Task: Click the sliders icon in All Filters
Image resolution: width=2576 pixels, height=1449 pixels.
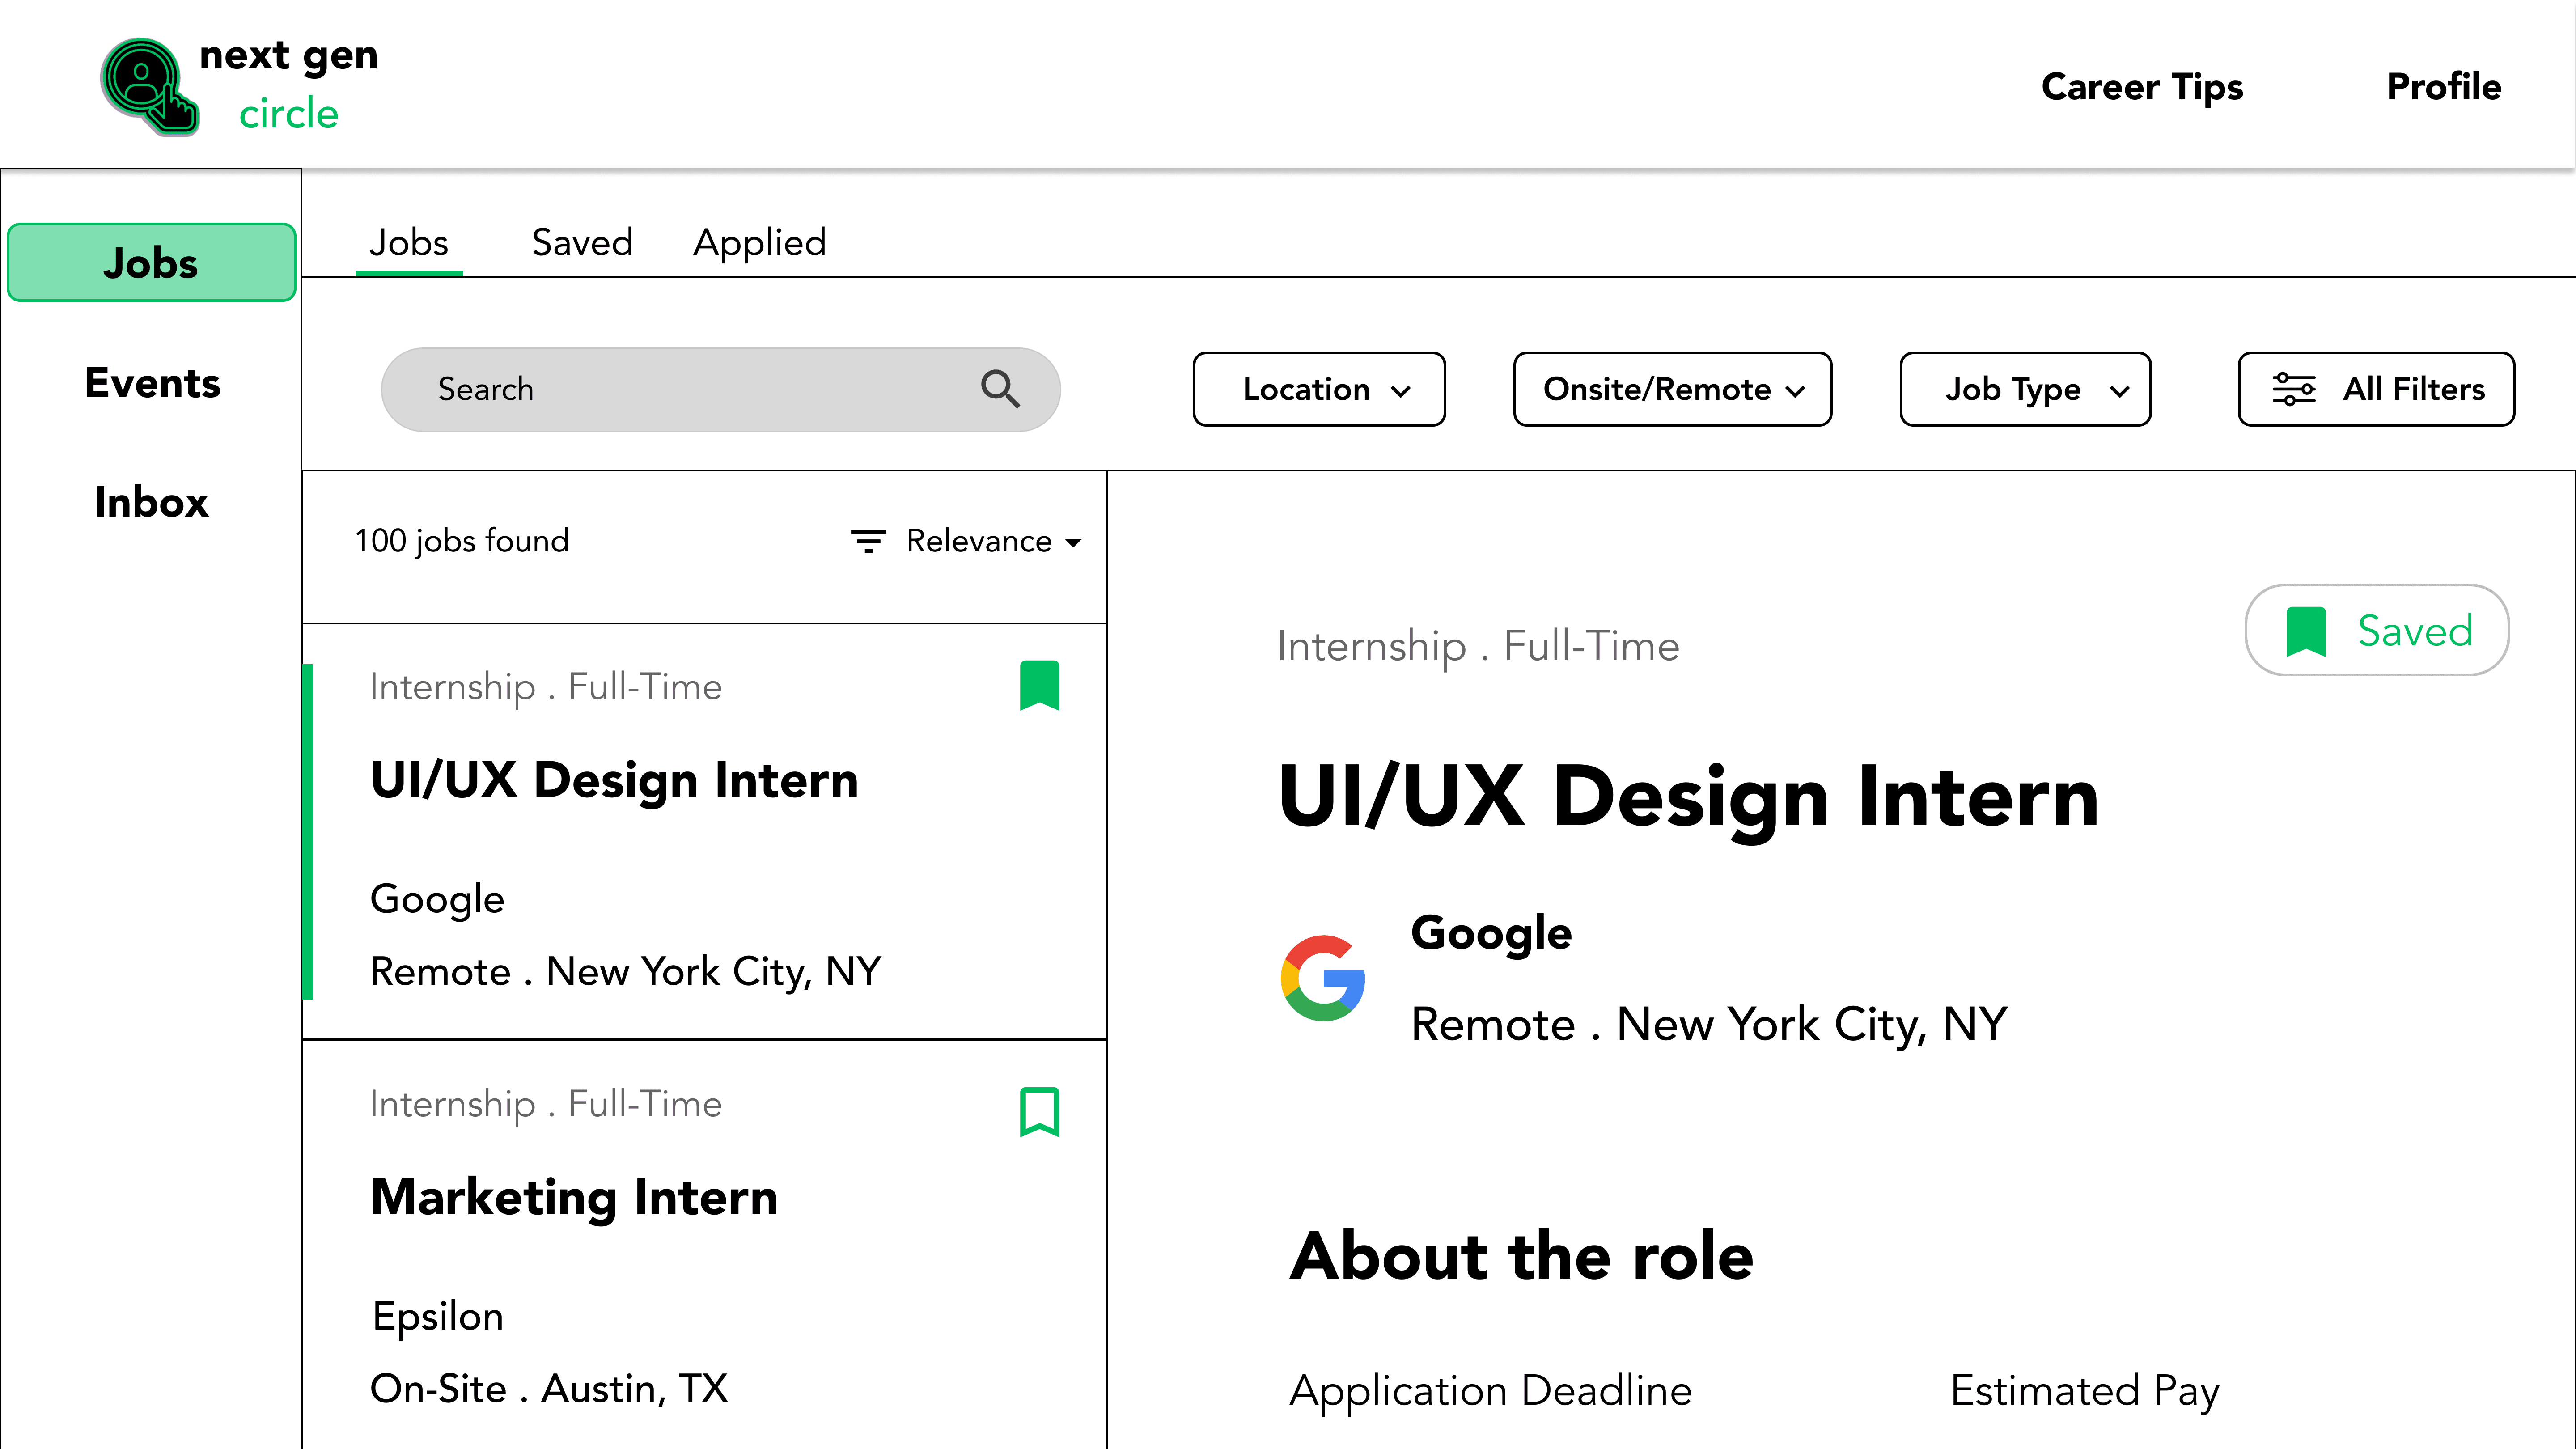Action: [x=2293, y=389]
